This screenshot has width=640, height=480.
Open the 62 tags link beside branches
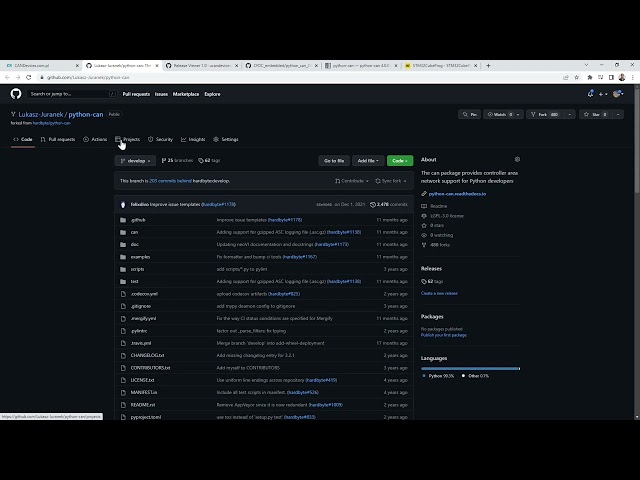(x=209, y=160)
